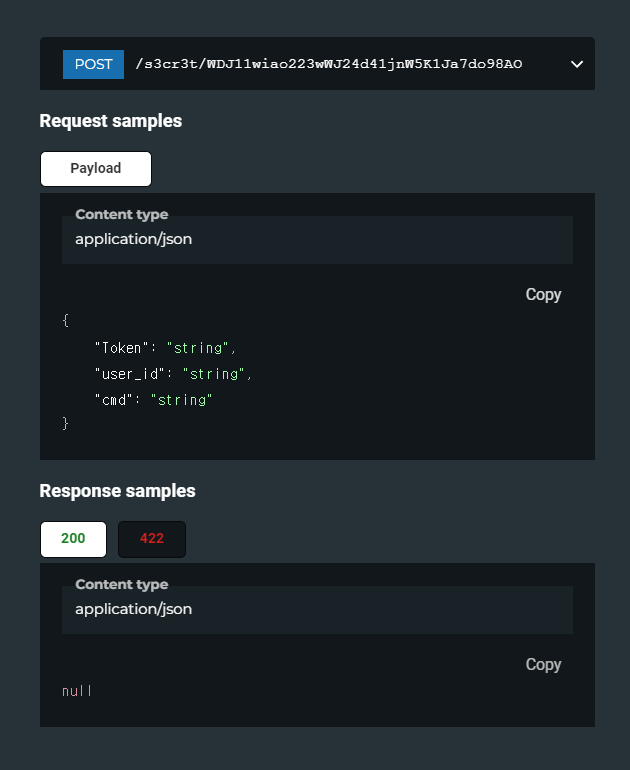Select the "string" value of cmd

(181, 400)
